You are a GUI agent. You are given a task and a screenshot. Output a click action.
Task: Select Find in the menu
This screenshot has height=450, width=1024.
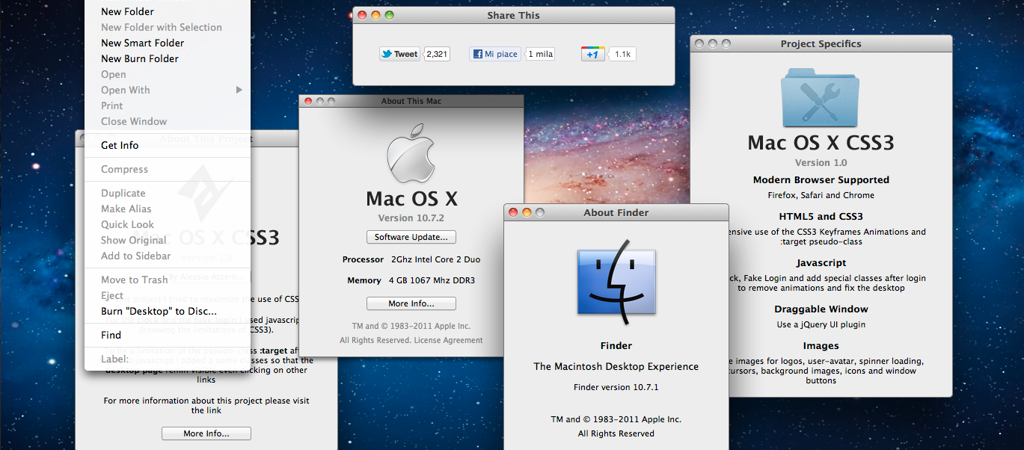pos(111,335)
